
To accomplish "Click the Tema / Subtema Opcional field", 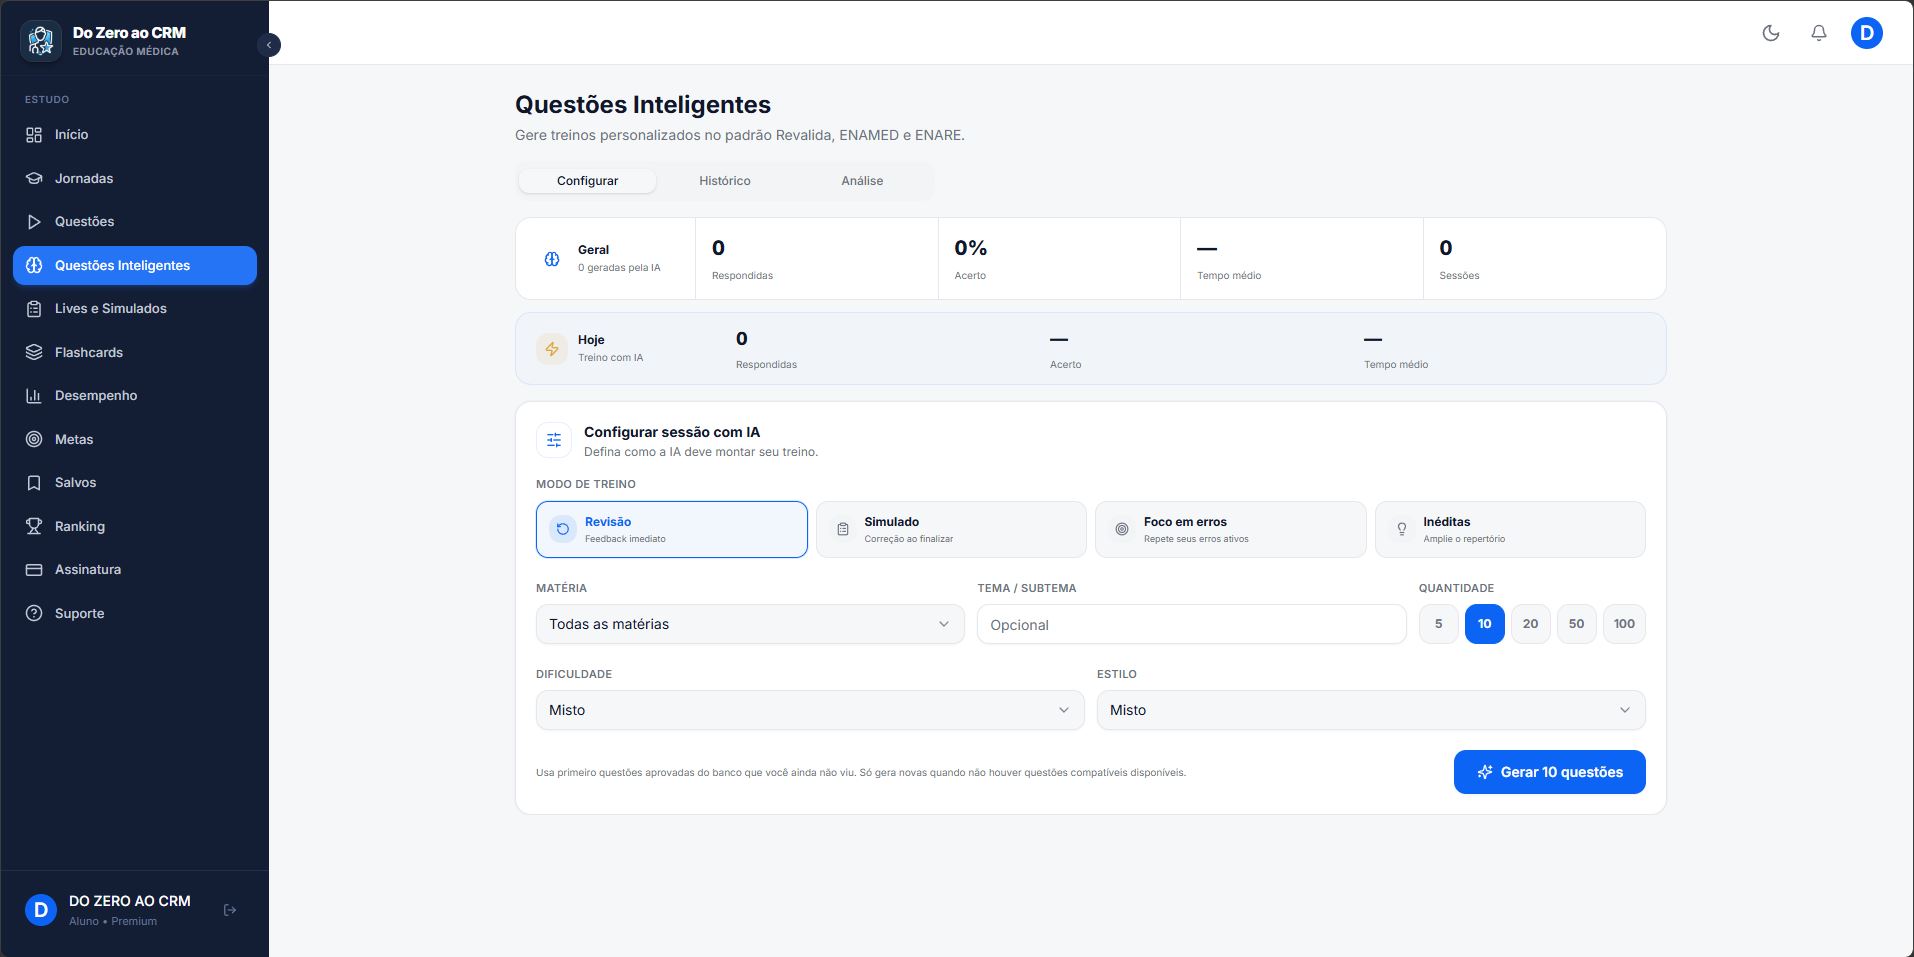I will (x=1192, y=624).
